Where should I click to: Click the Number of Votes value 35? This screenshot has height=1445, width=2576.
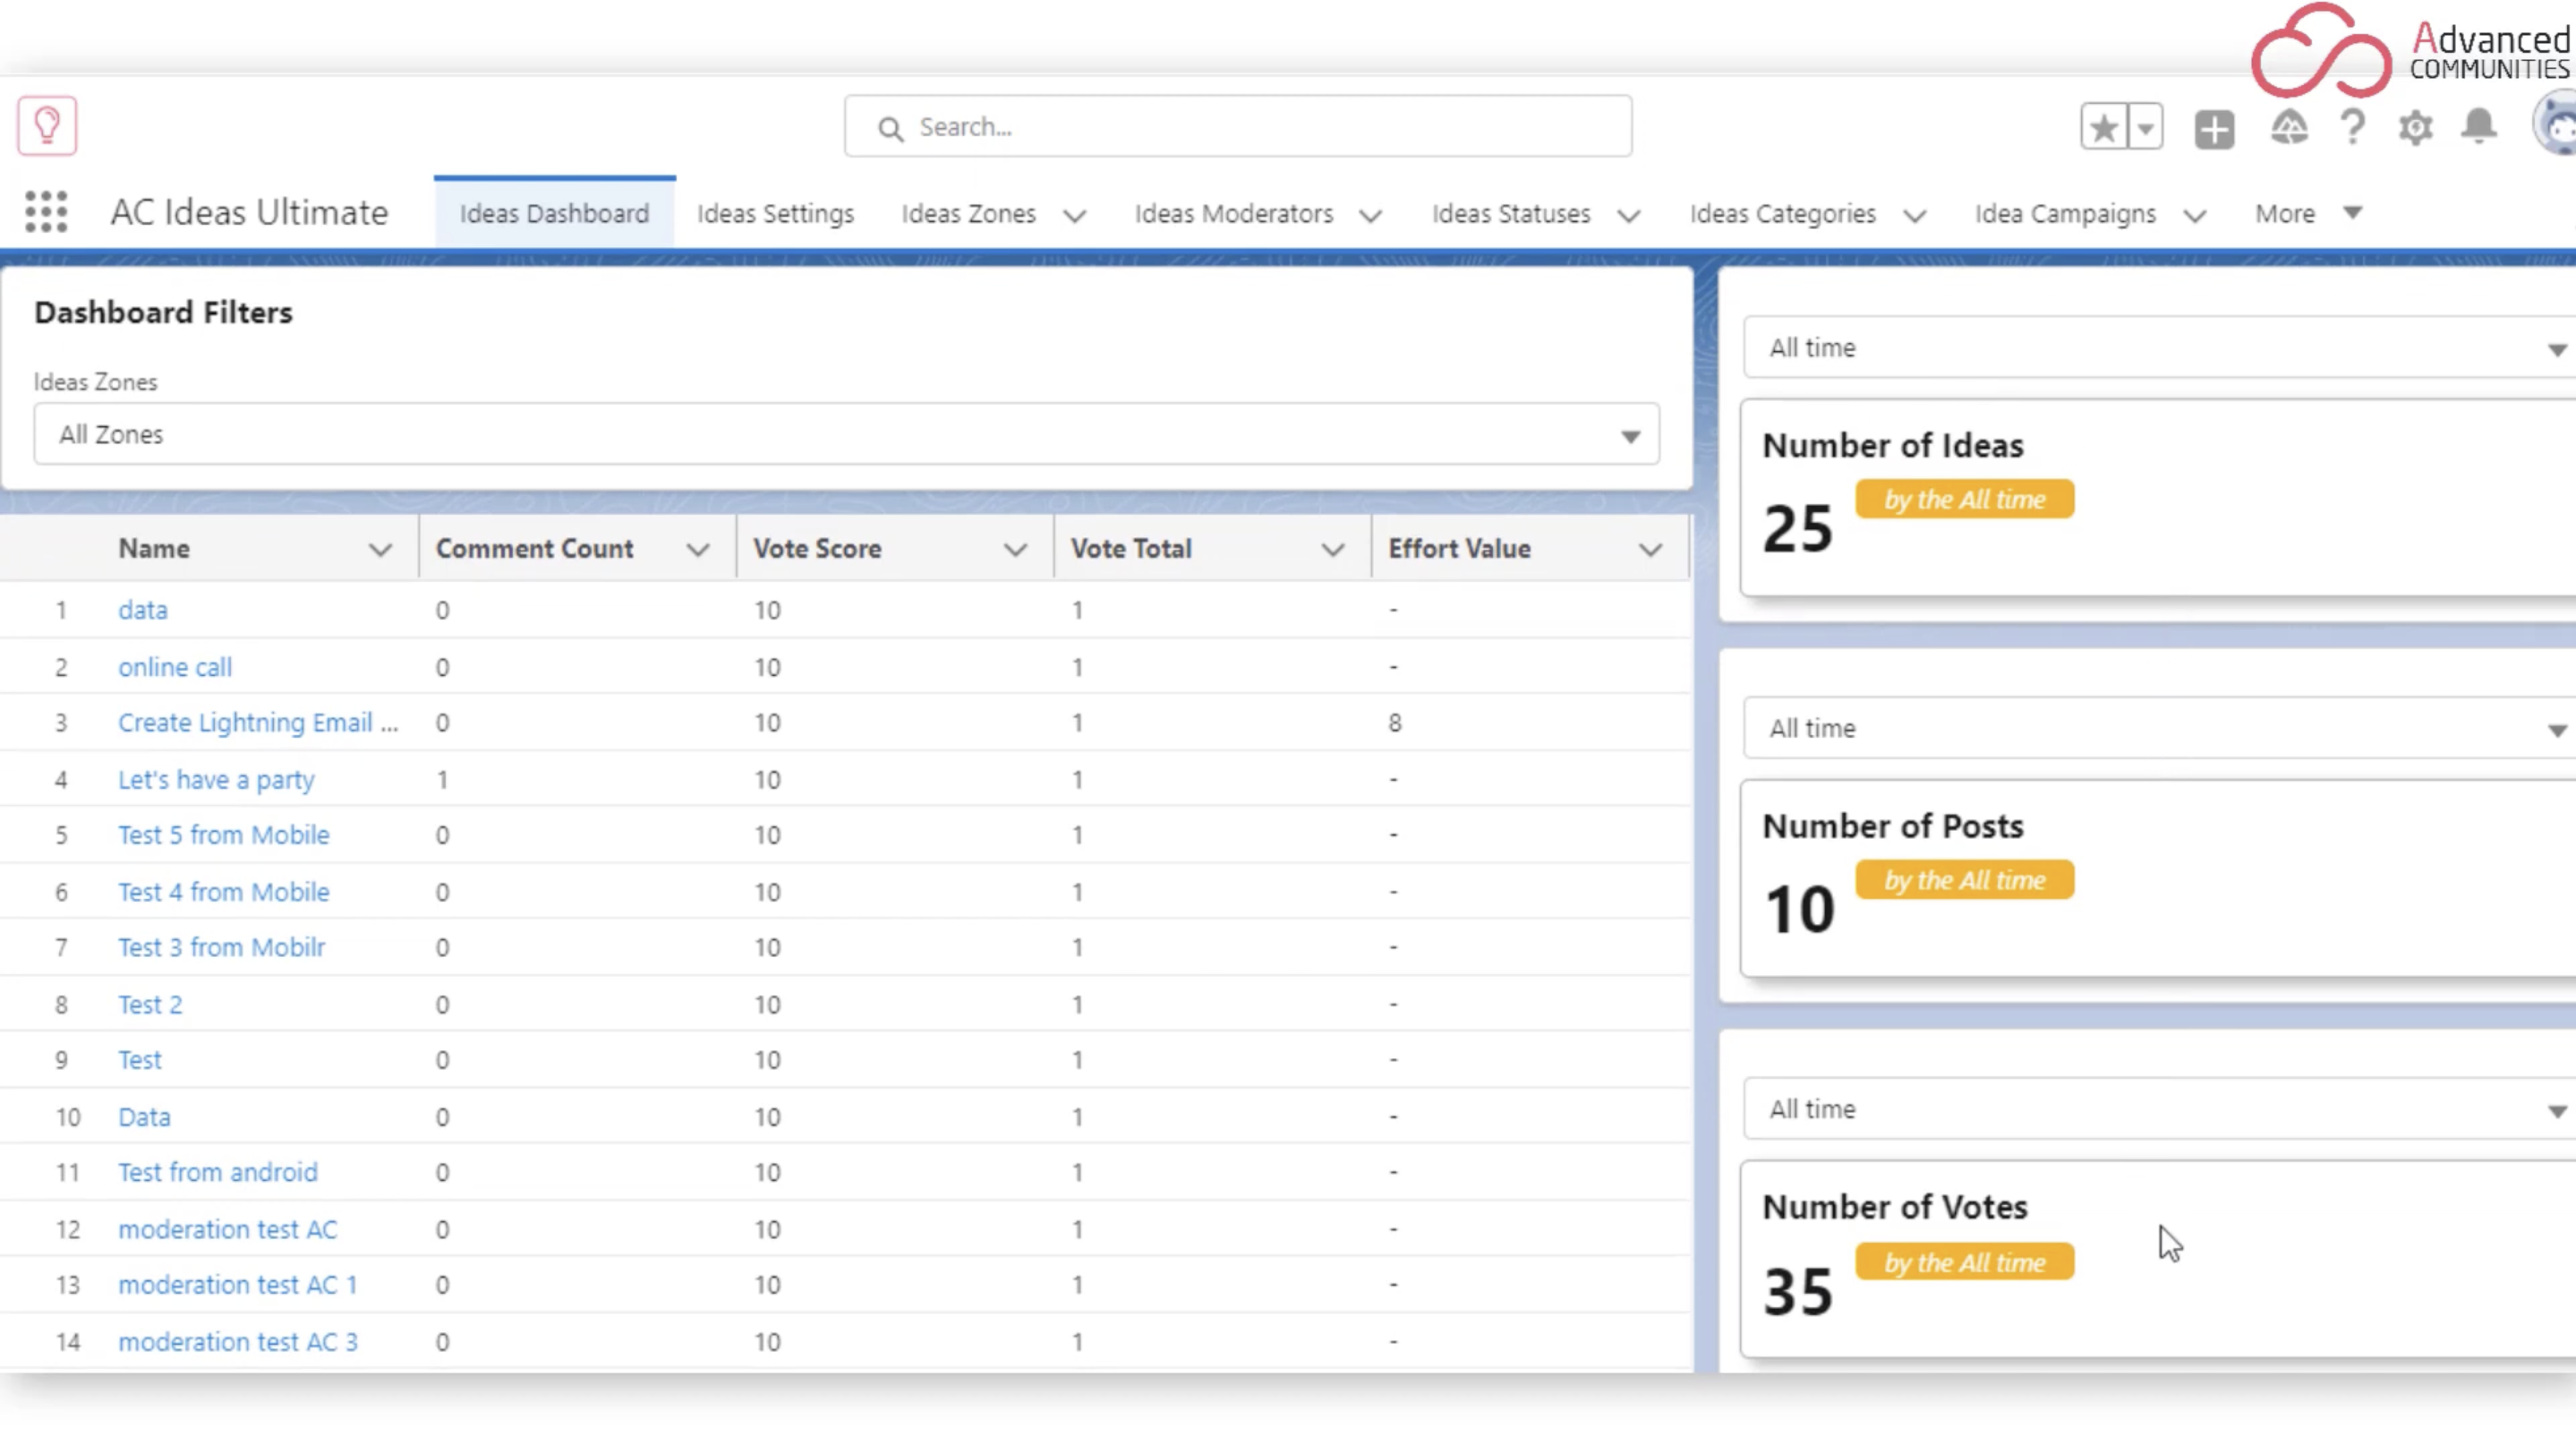pos(1798,1291)
